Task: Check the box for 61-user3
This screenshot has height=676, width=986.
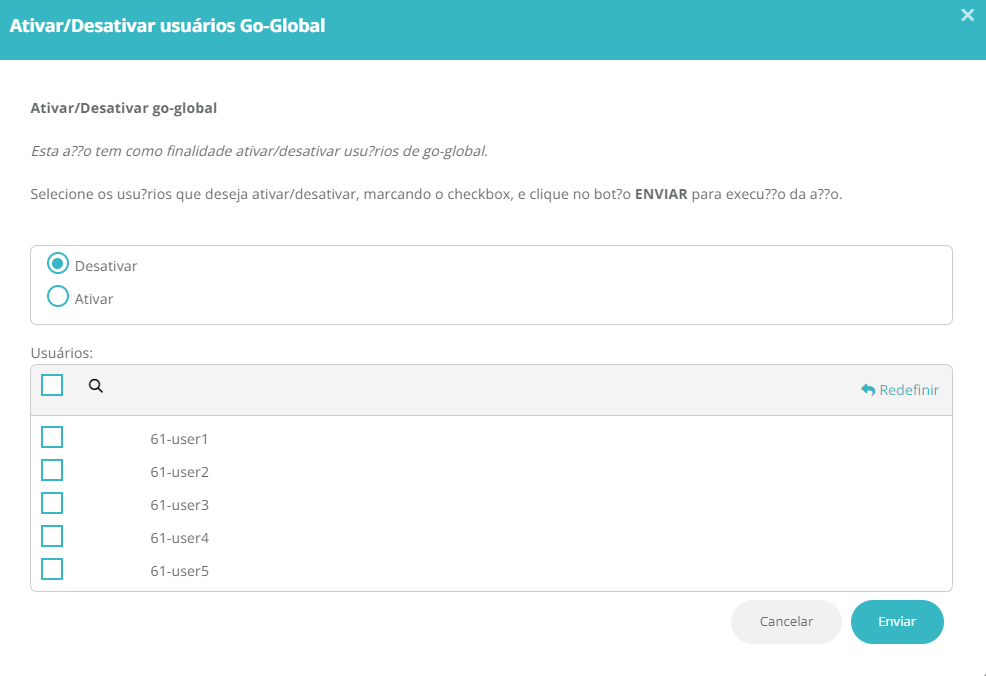Action: click(52, 503)
